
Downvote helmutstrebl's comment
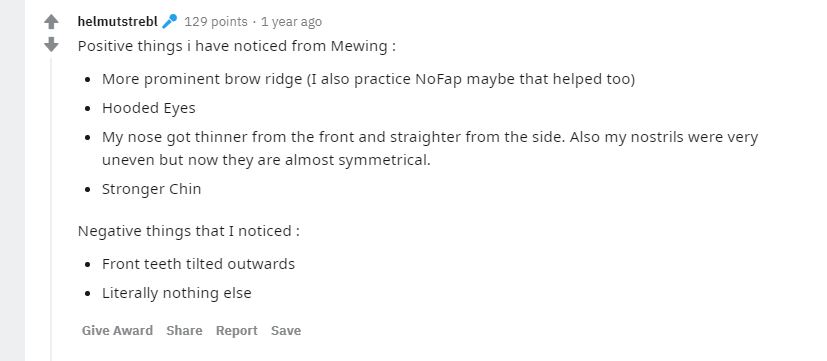(x=51, y=44)
